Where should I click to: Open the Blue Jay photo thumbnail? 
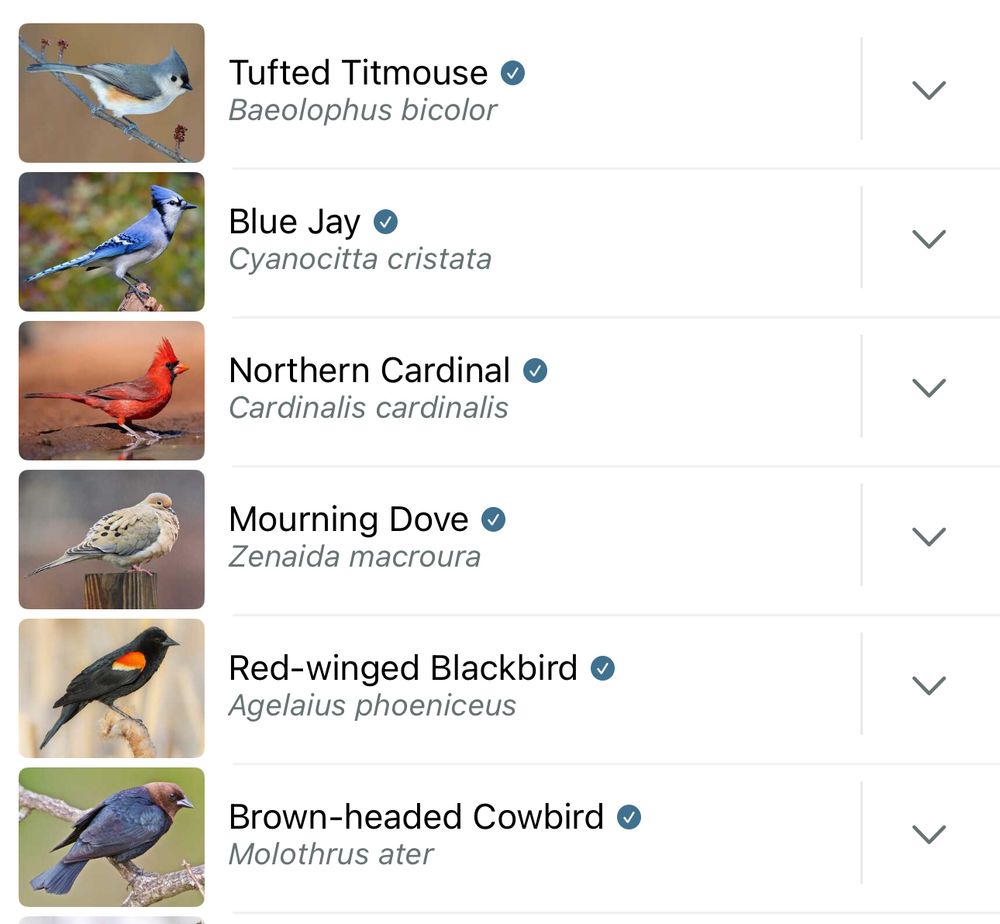pyautogui.click(x=112, y=242)
